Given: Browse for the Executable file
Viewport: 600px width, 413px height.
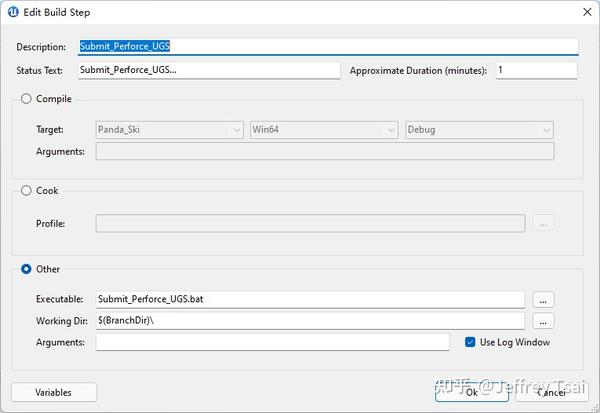Looking at the screenshot, I should coord(543,299).
